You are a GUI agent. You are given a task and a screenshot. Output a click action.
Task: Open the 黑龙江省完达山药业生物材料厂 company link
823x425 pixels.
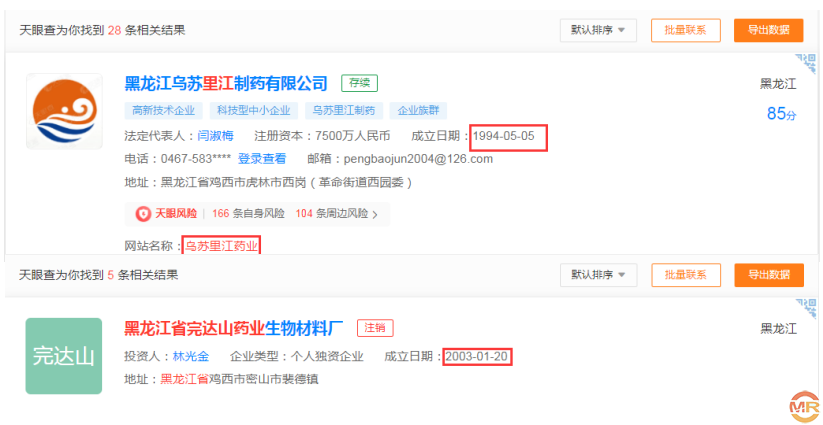pyautogui.click(x=233, y=328)
